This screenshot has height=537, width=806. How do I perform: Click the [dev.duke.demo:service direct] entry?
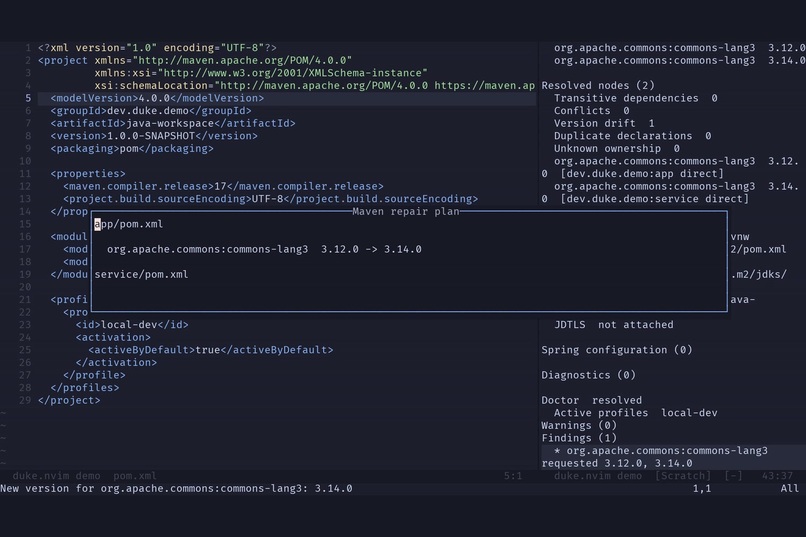pos(655,199)
